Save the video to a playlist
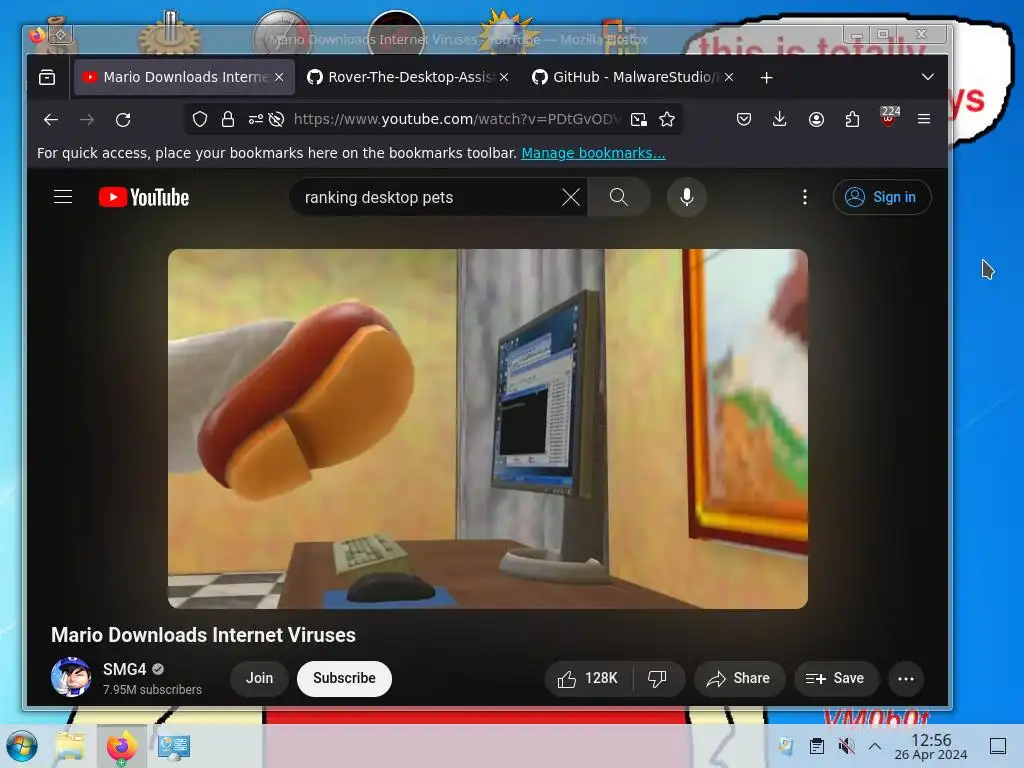The height and width of the screenshot is (768, 1024). pyautogui.click(x=835, y=679)
